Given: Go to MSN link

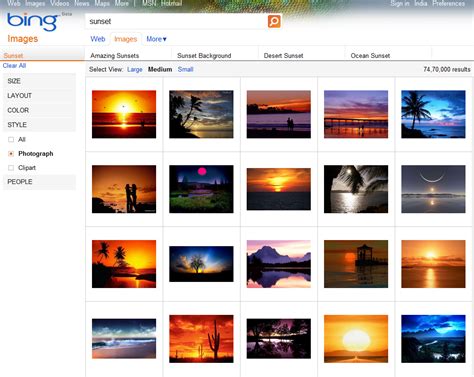Looking at the screenshot, I should pyautogui.click(x=149, y=3).
